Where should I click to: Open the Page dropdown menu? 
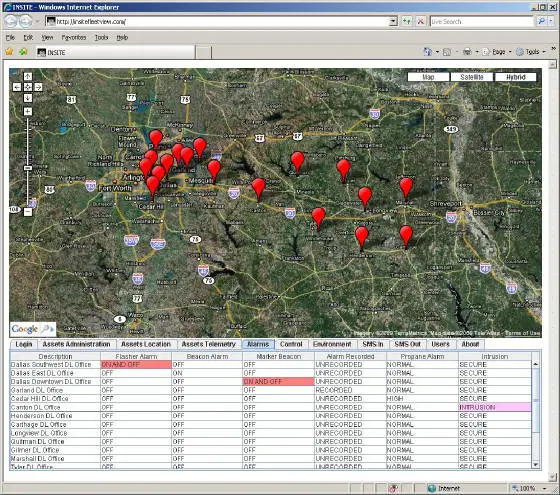click(x=498, y=52)
